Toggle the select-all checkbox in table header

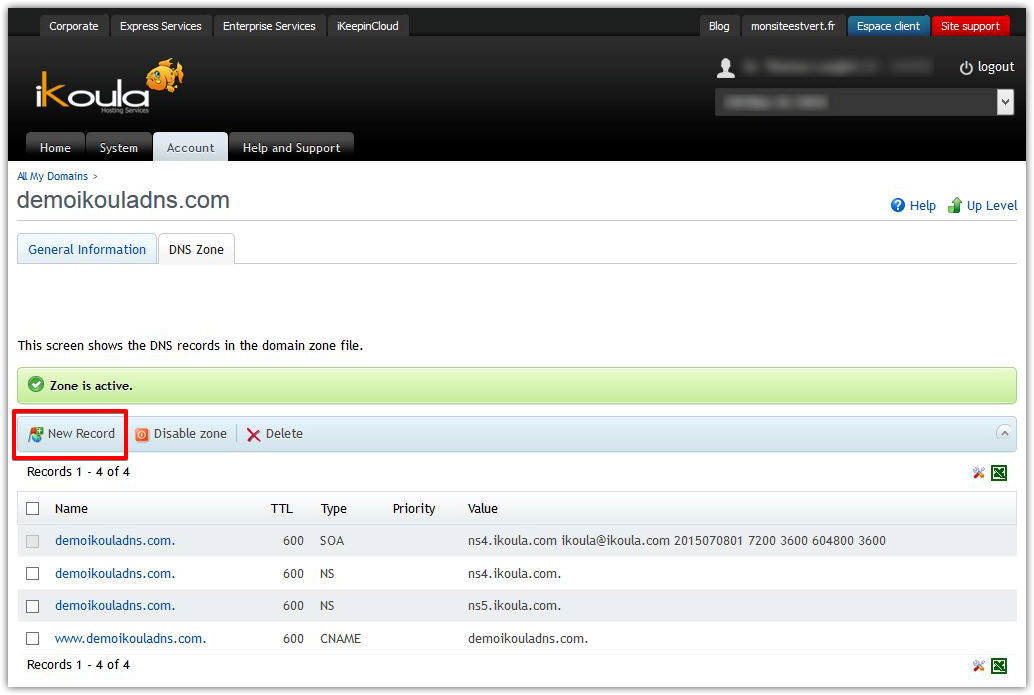[33, 508]
